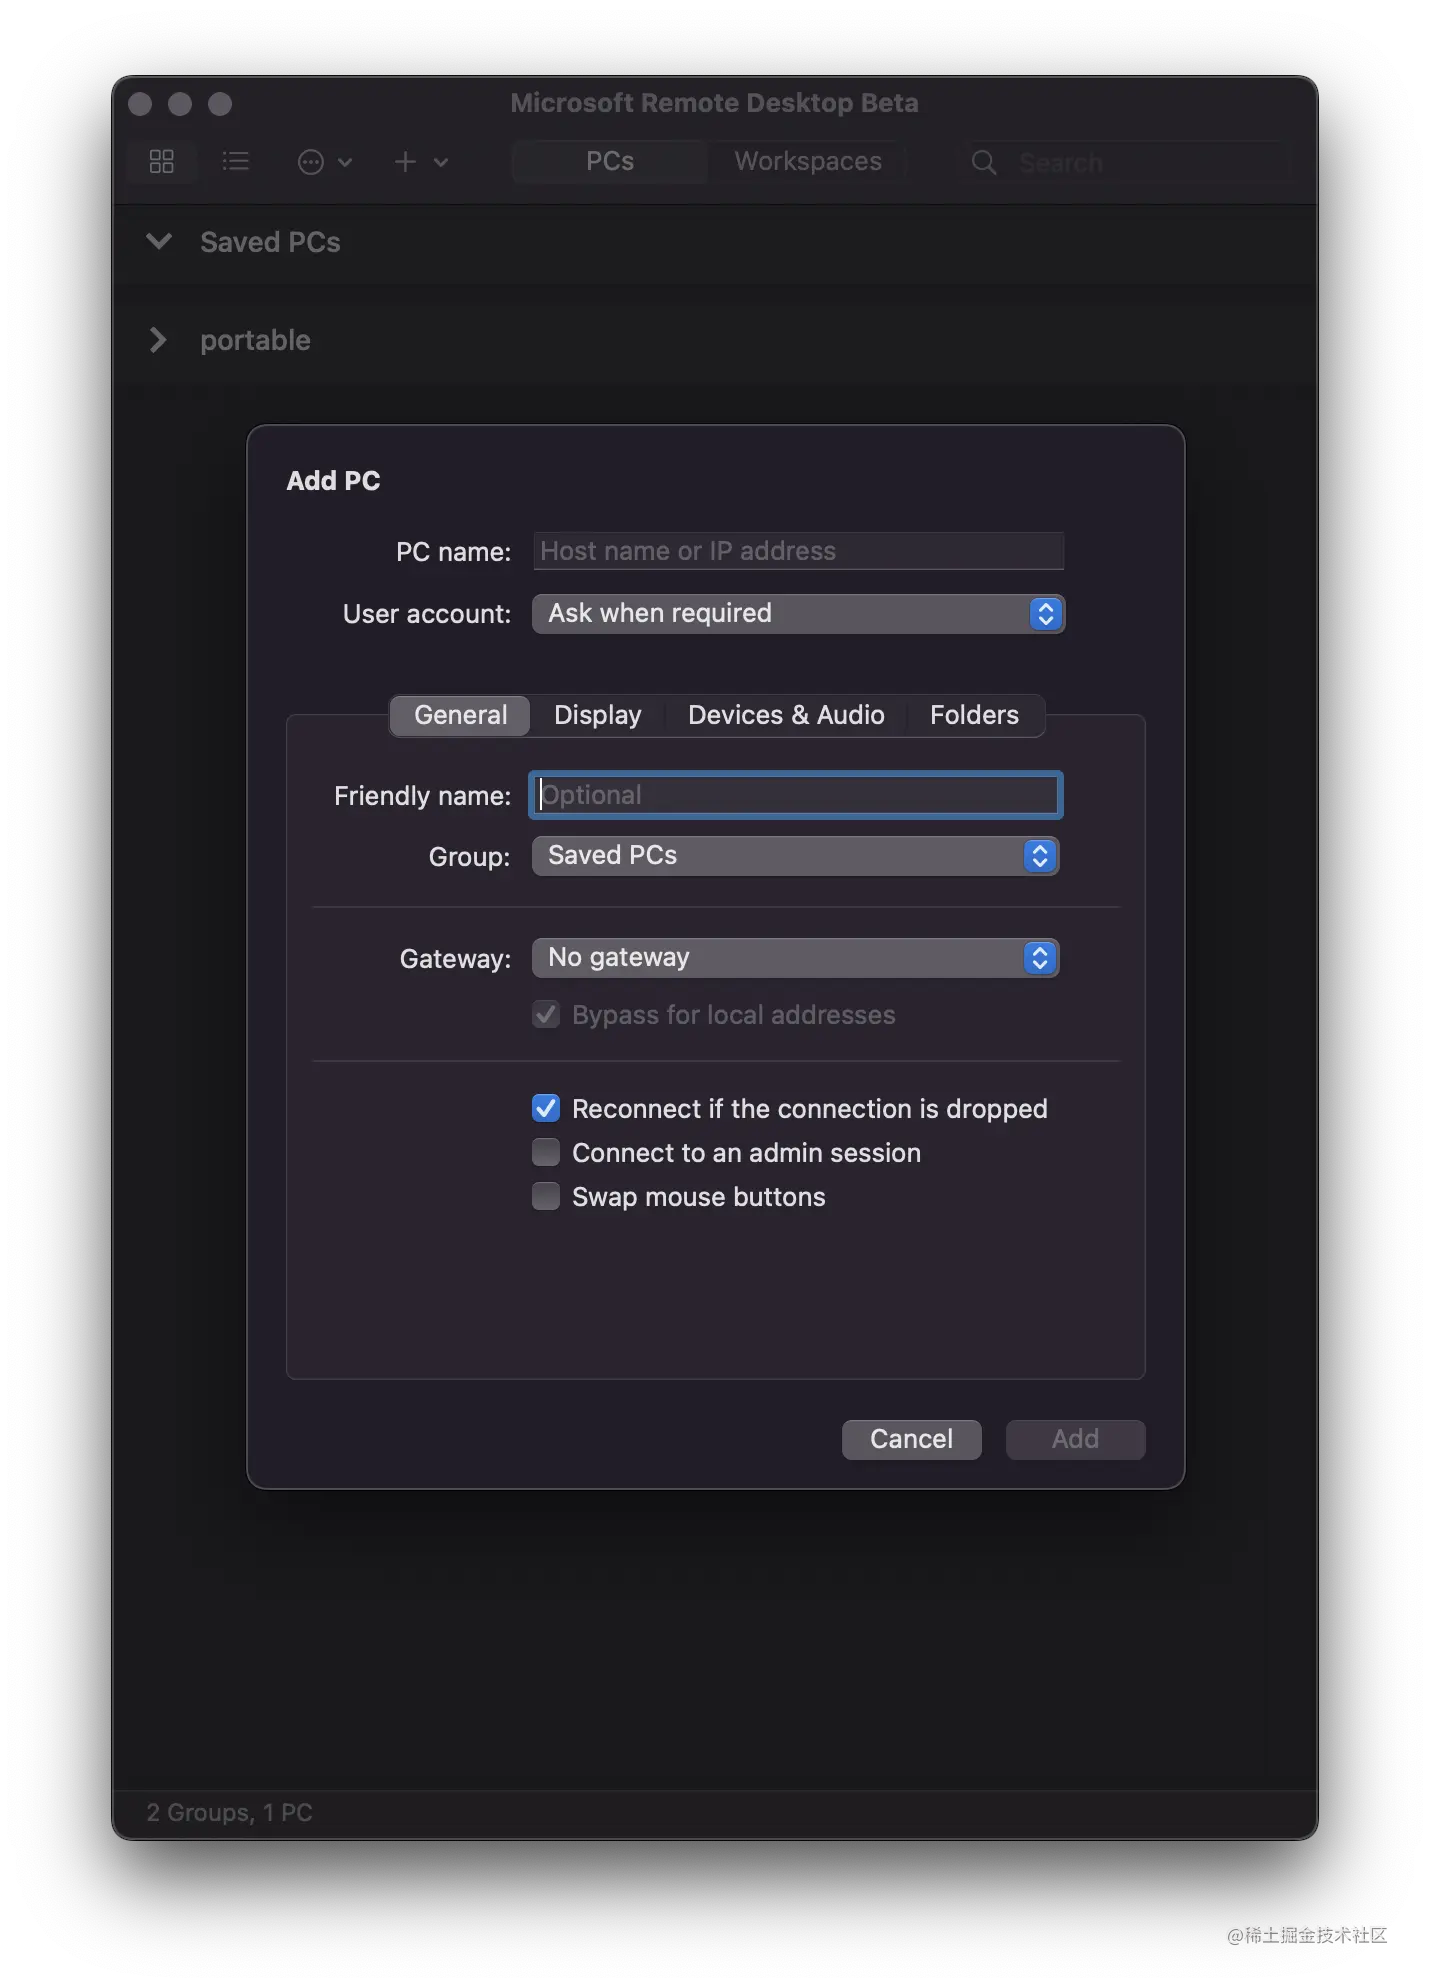1430x1988 pixels.
Task: Click the Add button
Action: click(1075, 1440)
